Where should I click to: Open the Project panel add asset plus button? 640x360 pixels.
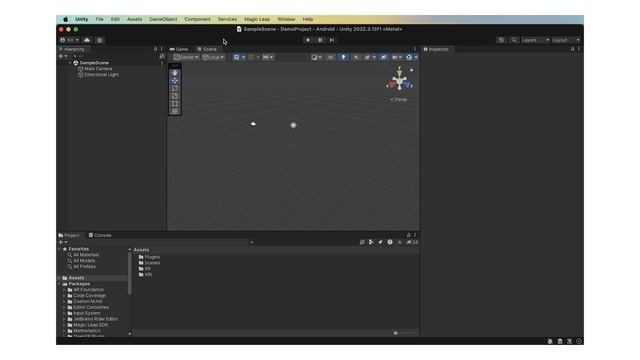click(x=63, y=242)
